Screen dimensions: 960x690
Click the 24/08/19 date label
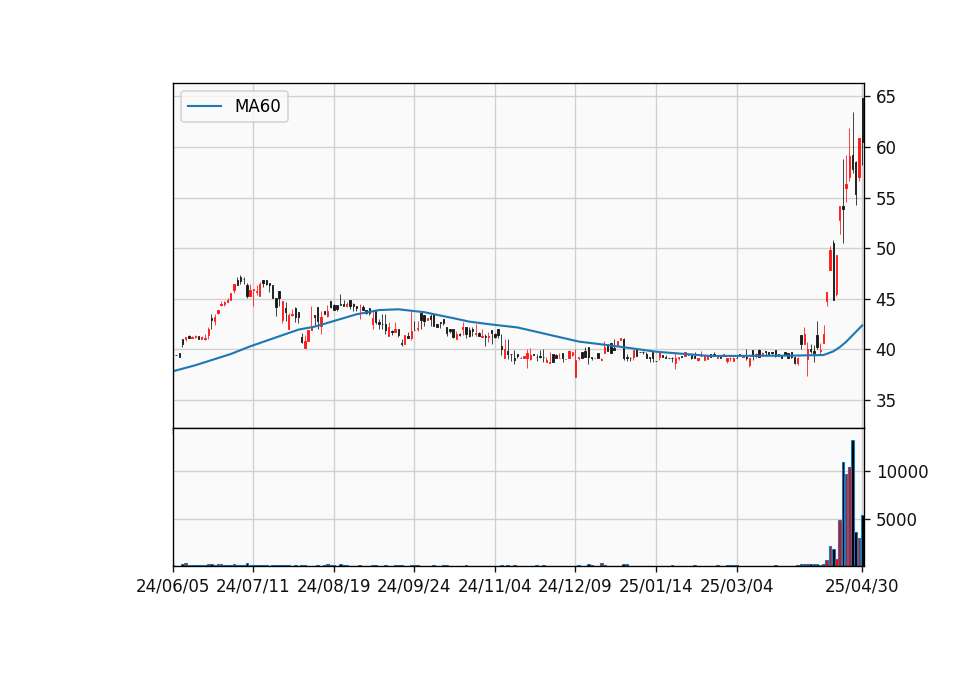334,586
